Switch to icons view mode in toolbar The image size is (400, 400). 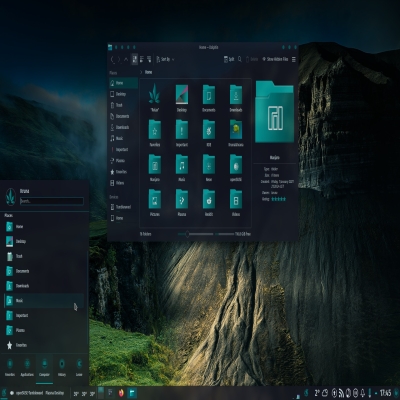tap(135, 59)
